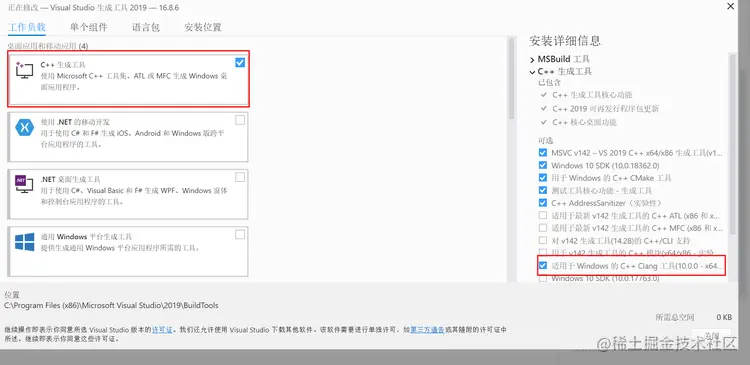Check the .NET 桌面生成工具 workload checkbox
The width and height of the screenshot is (750, 365).
pyautogui.click(x=240, y=177)
